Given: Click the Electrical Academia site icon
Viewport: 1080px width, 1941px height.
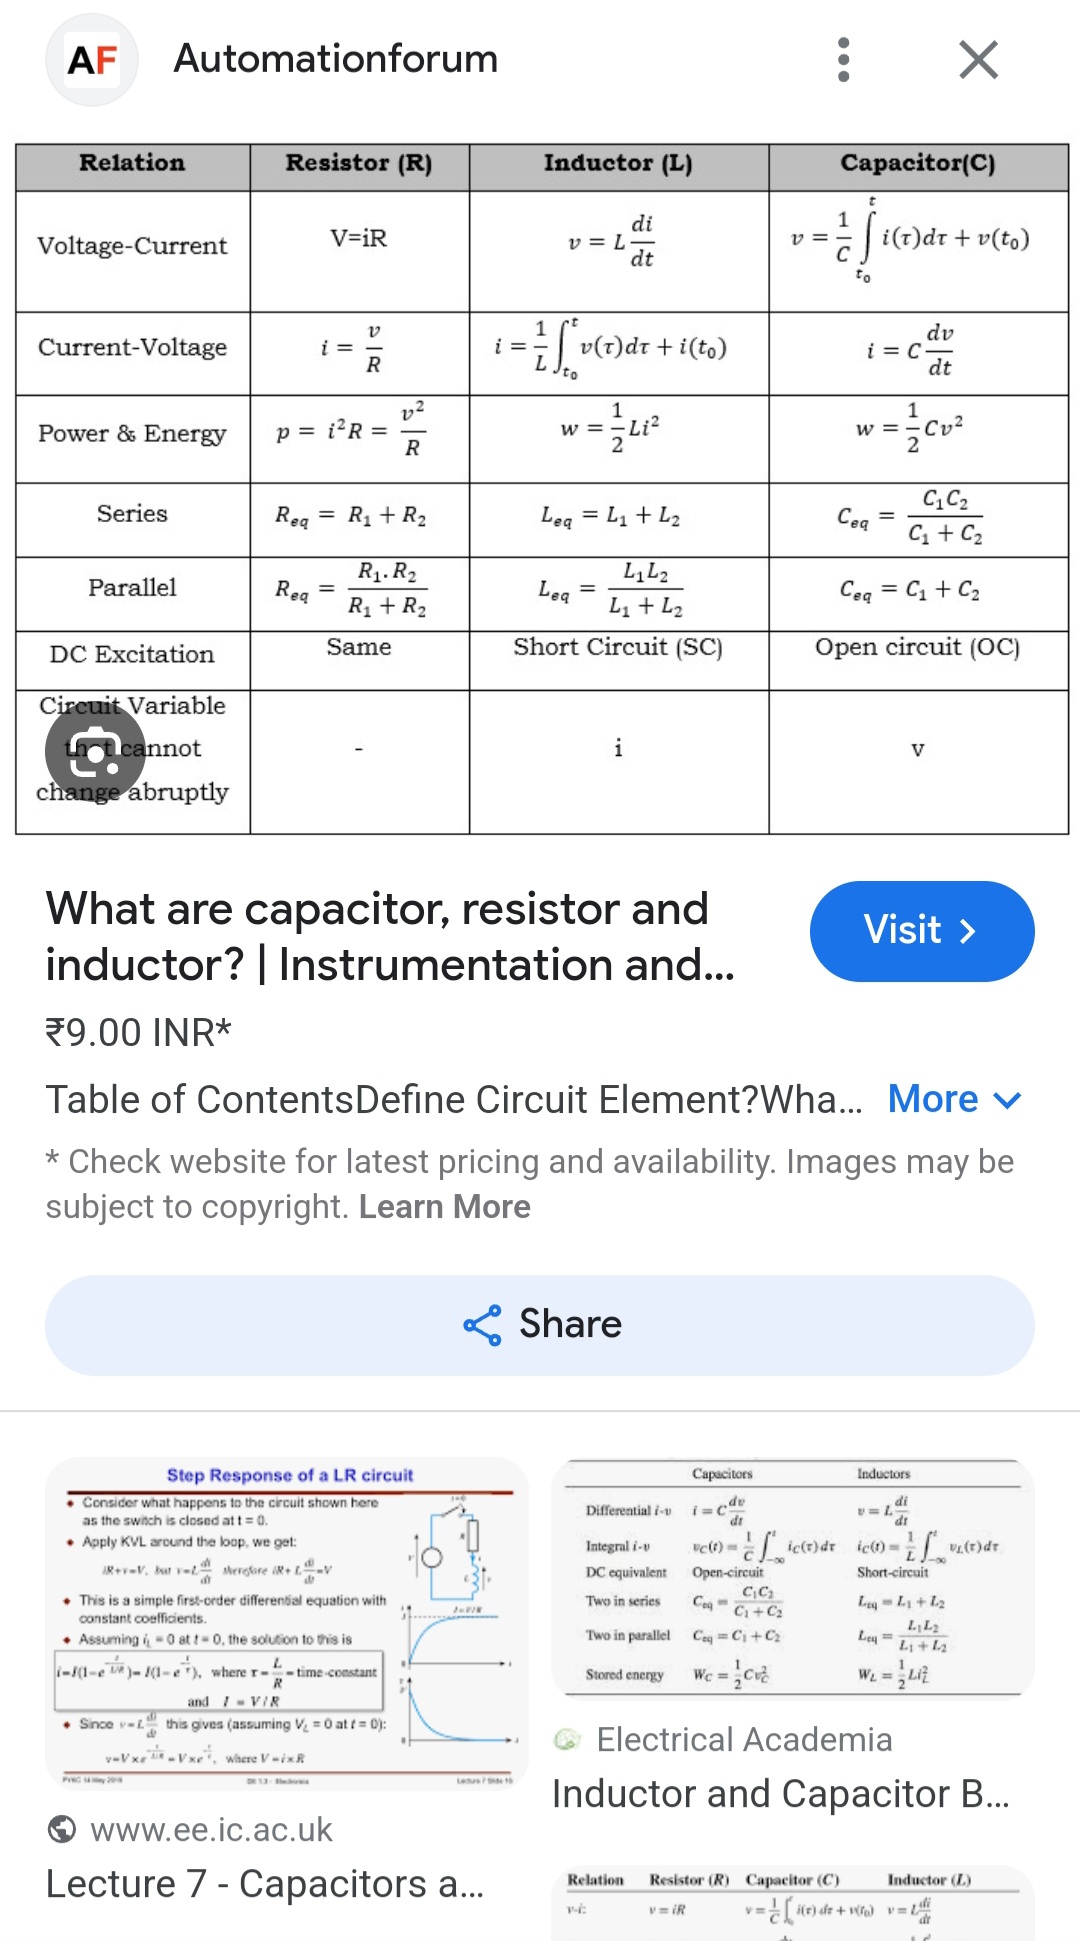Looking at the screenshot, I should [568, 1739].
